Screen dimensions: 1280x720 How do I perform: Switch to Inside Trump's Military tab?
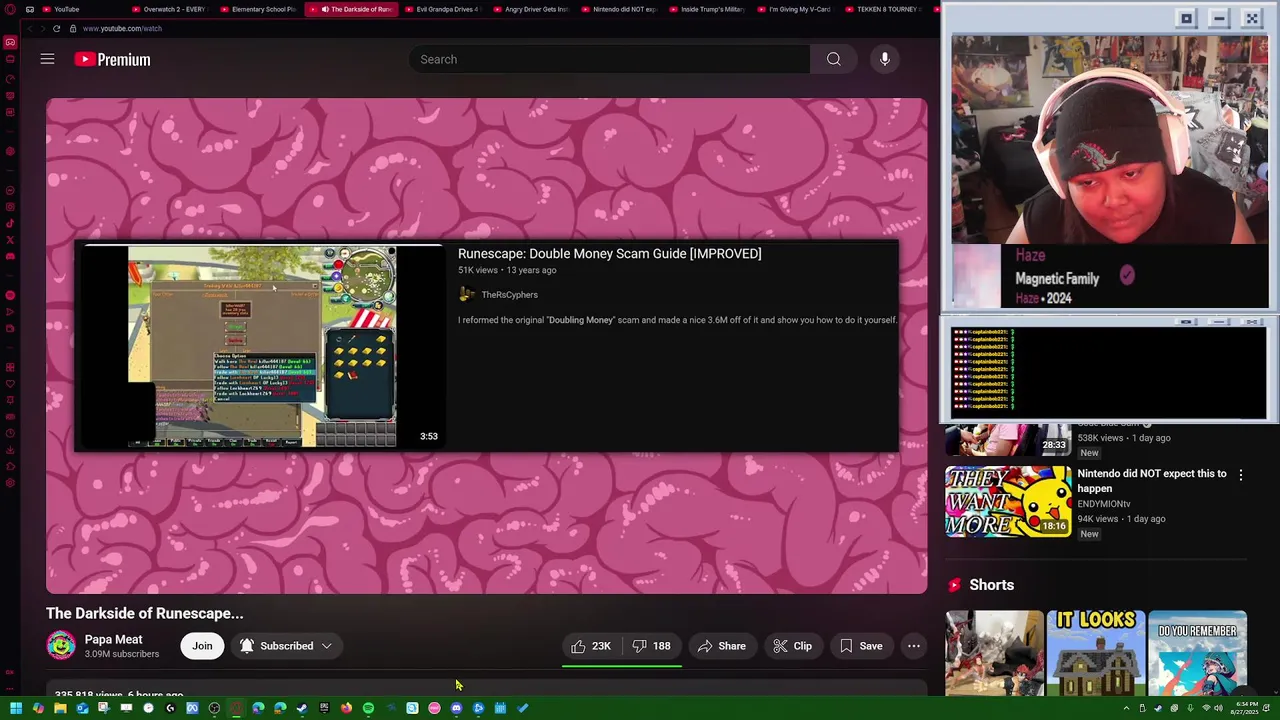click(706, 9)
